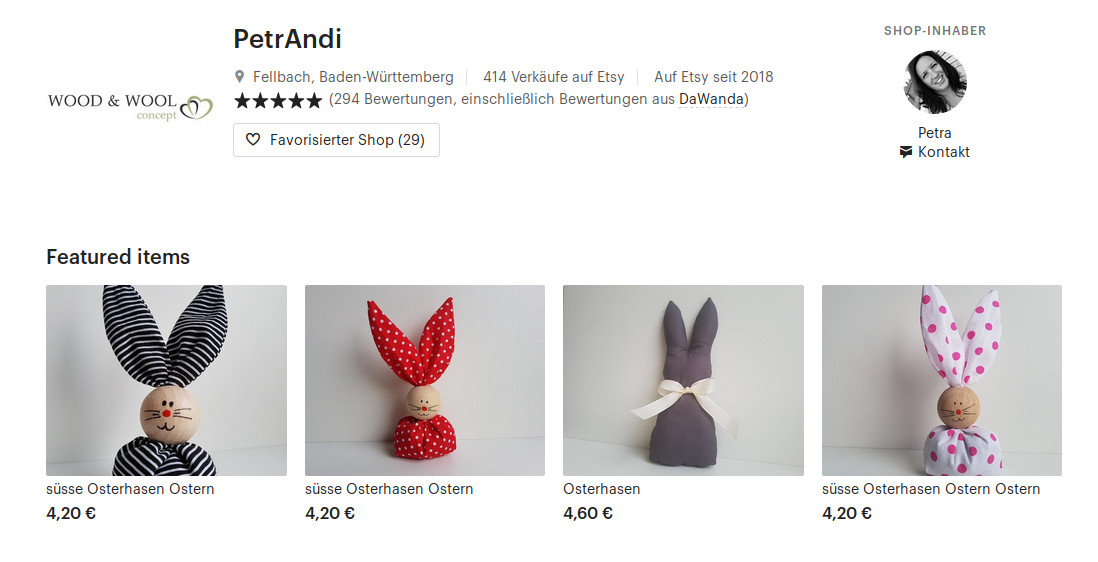This screenshot has height=562, width=1098.
Task: Click the süsse Osterhasen Ostern Ostern title
Action: click(931, 489)
